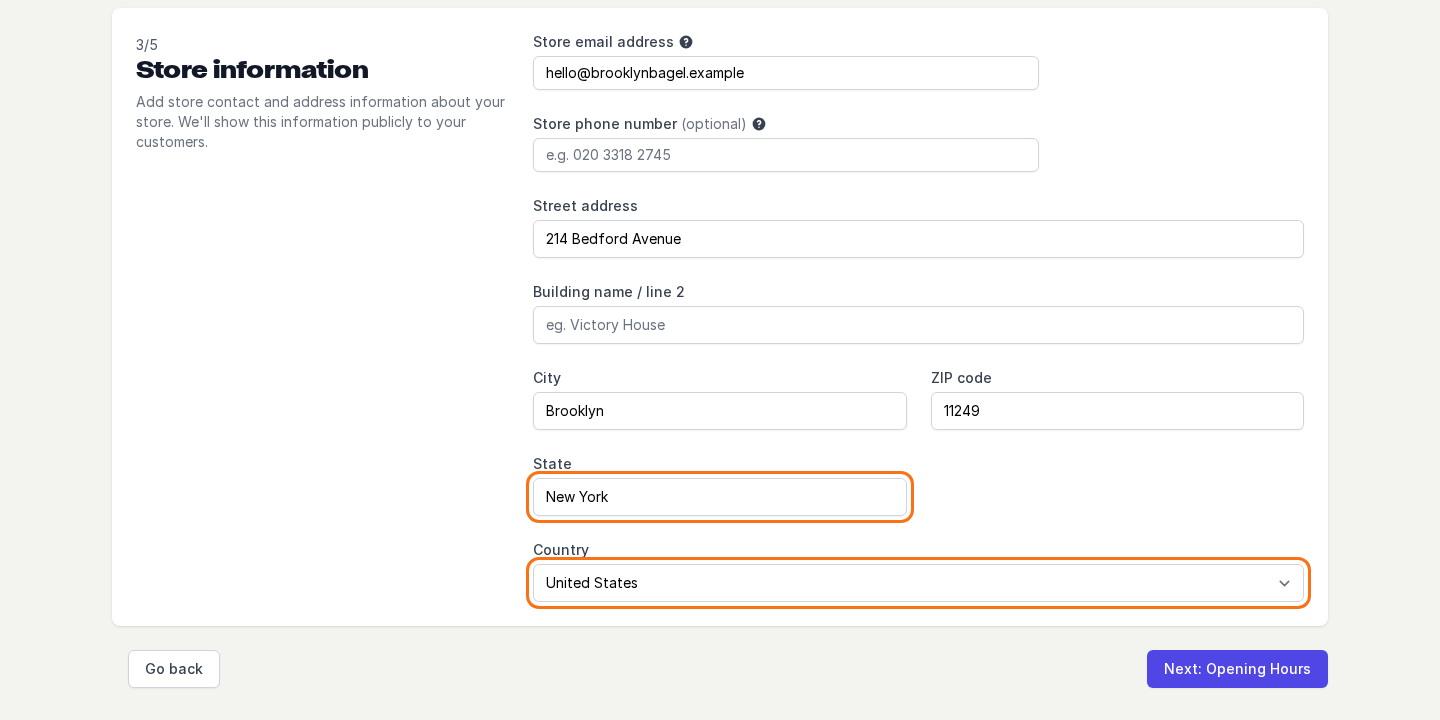Click the City input field

tap(720, 411)
